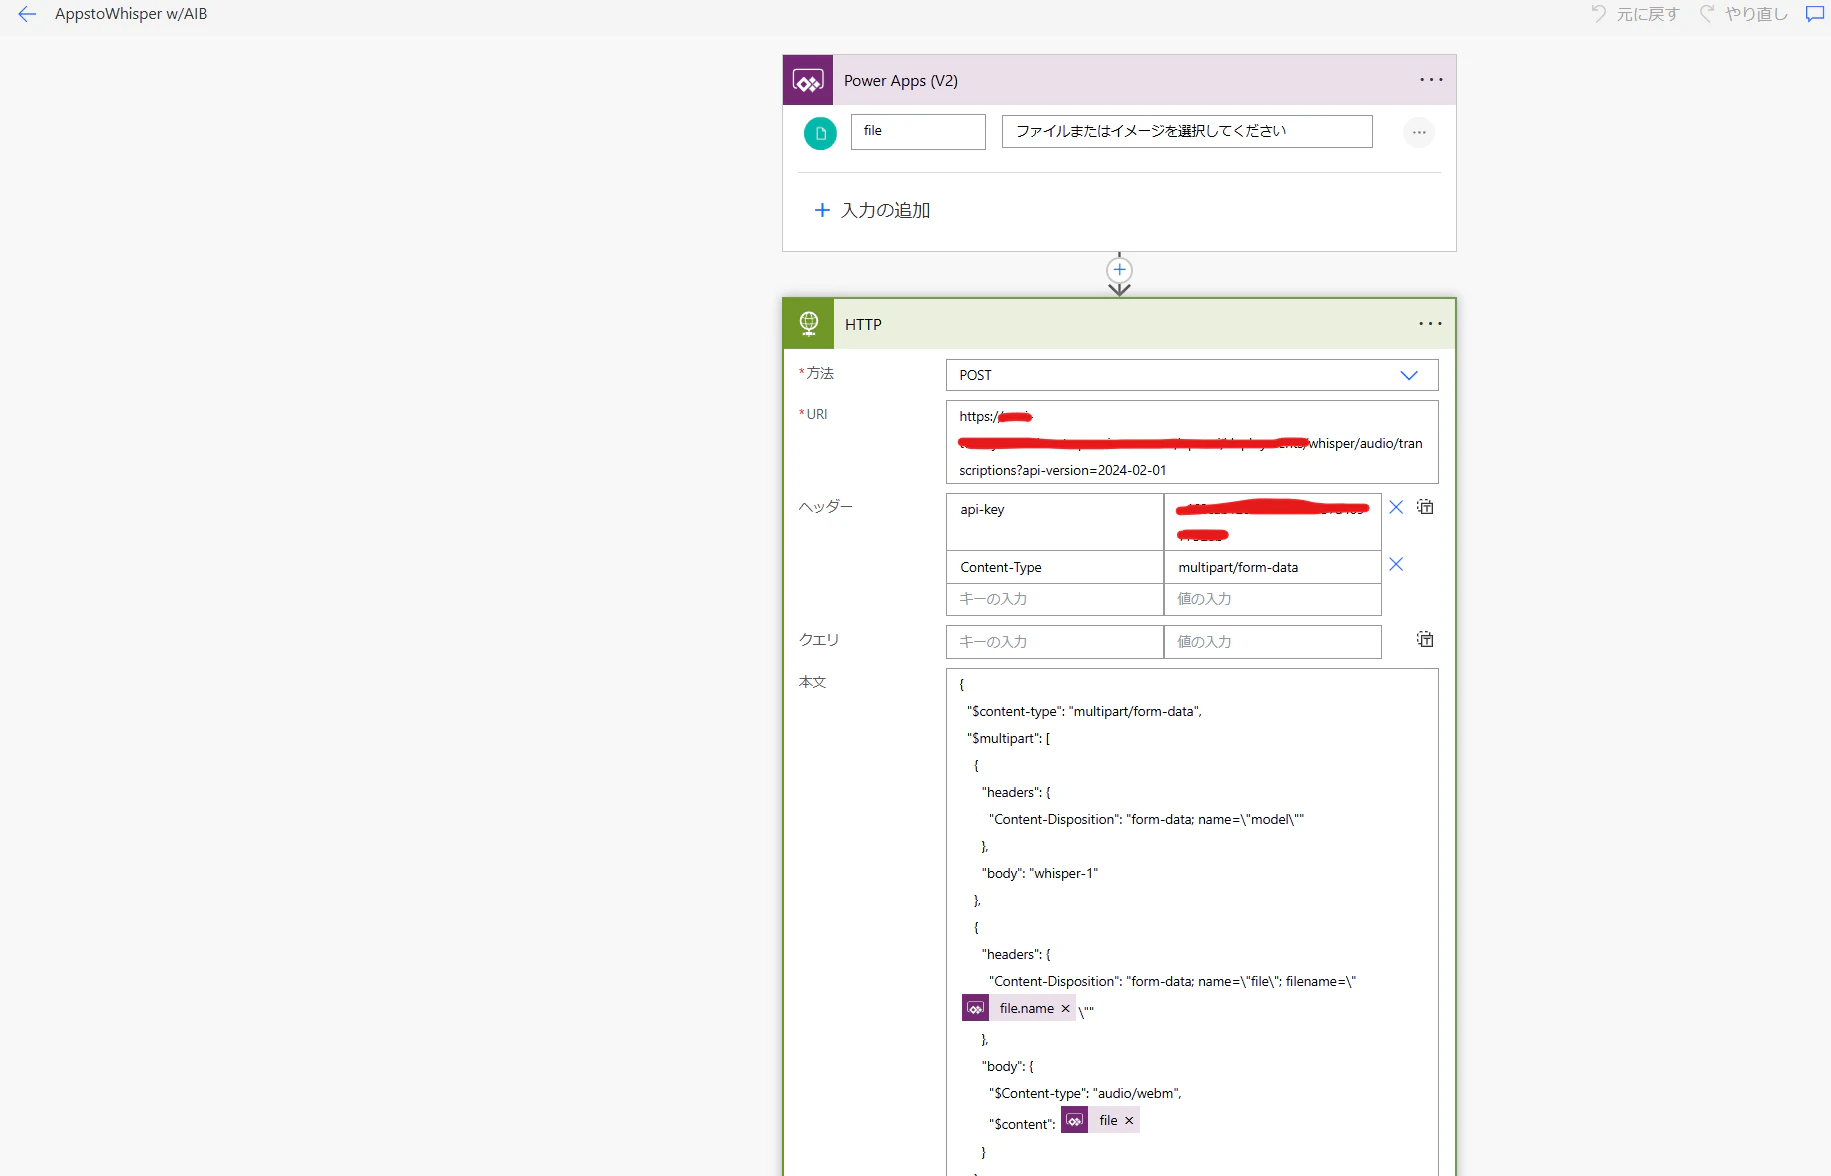Open options menu for the file input
This screenshot has width=1831, height=1176.
pos(1419,132)
